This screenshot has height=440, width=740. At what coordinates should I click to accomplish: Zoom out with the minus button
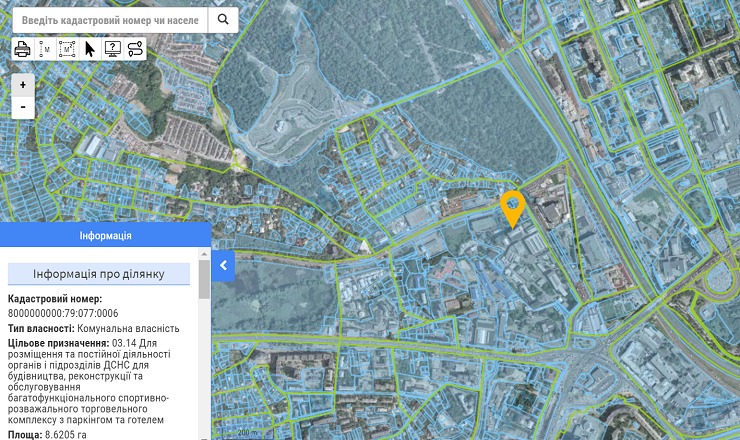pos(23,107)
